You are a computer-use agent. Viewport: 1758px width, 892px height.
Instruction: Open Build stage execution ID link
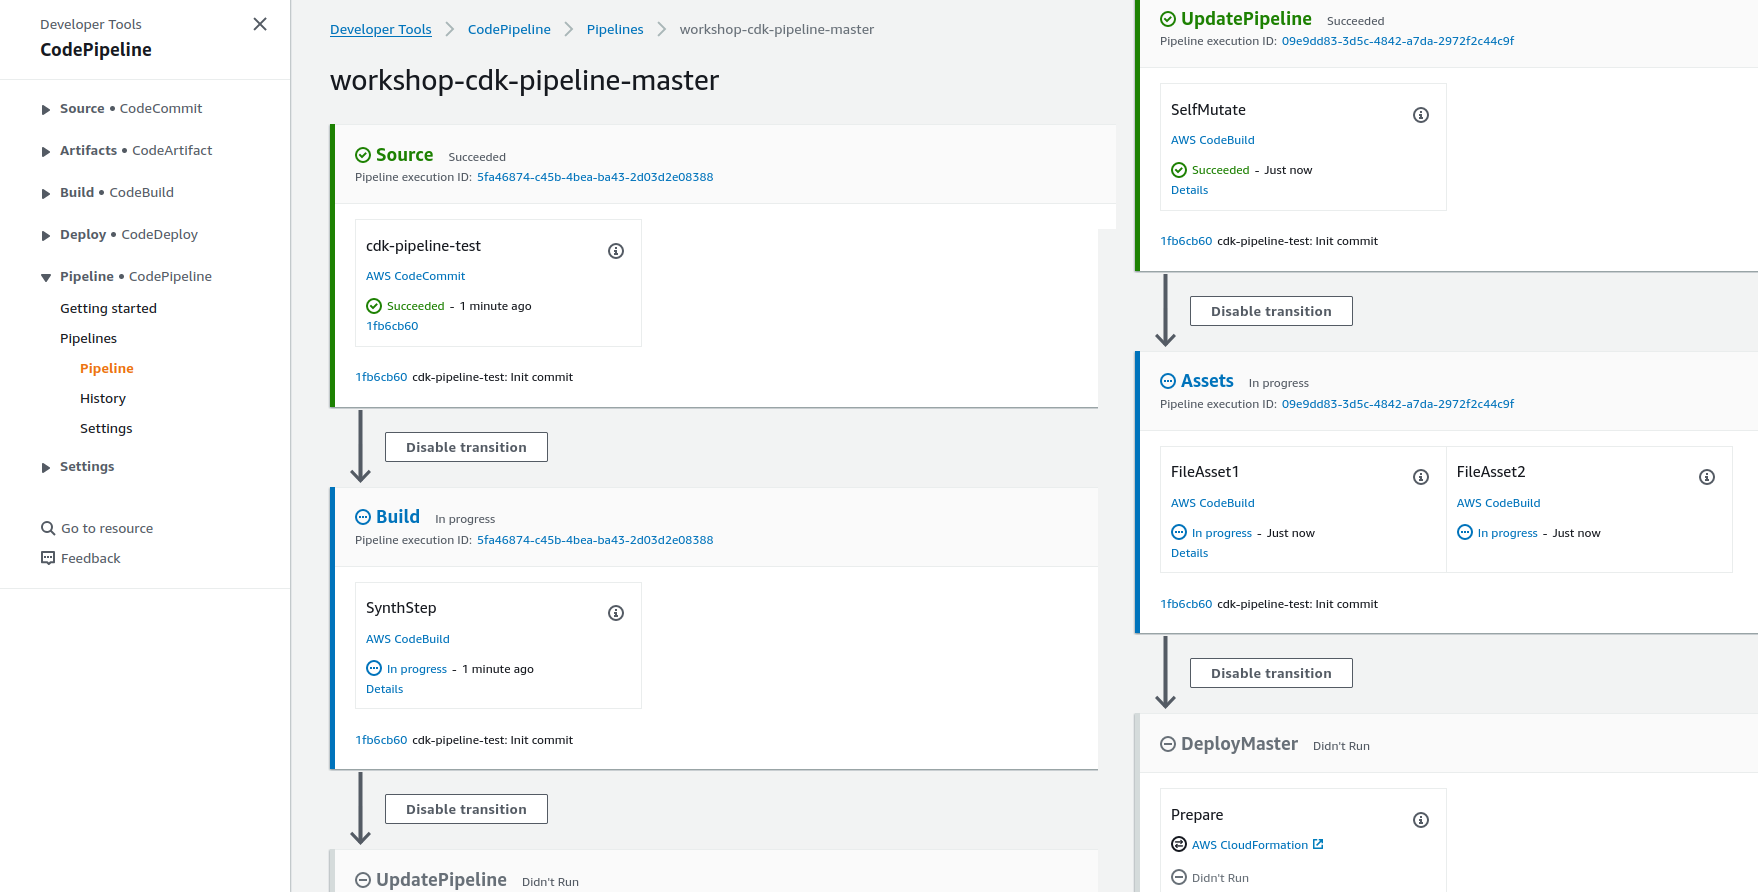point(595,540)
